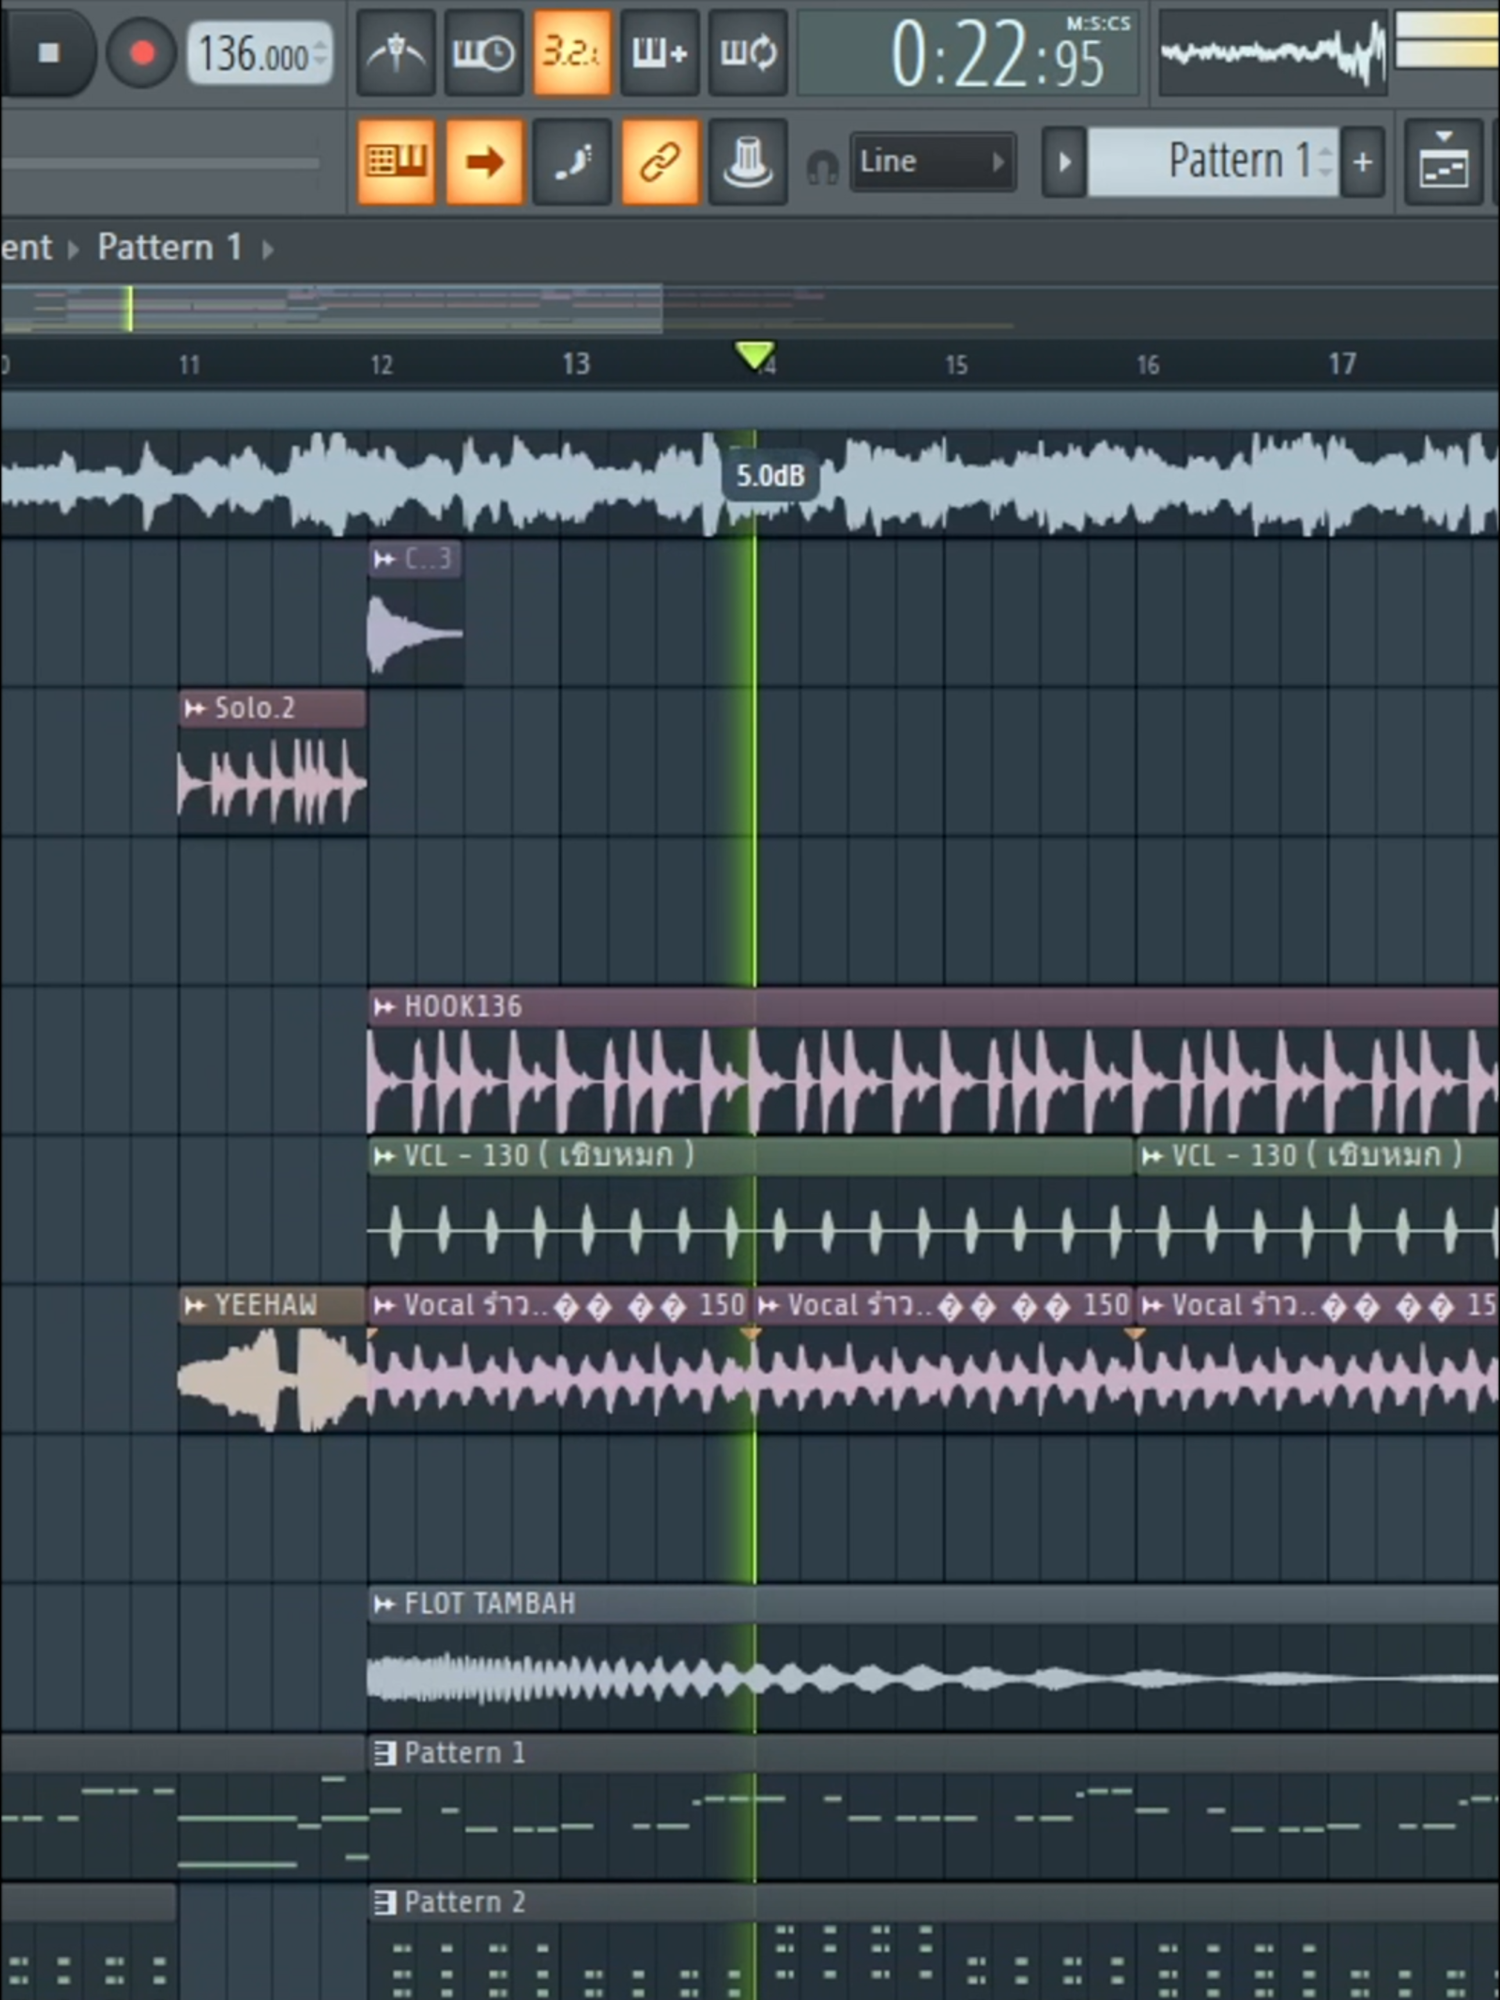Toggle the overdub blend recording icon
This screenshot has height=2000, width=1500.
point(659,52)
